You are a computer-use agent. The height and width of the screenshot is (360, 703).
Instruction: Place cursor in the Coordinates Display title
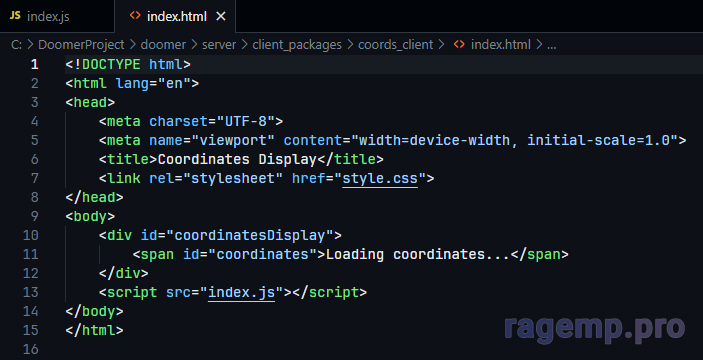[x=238, y=160]
